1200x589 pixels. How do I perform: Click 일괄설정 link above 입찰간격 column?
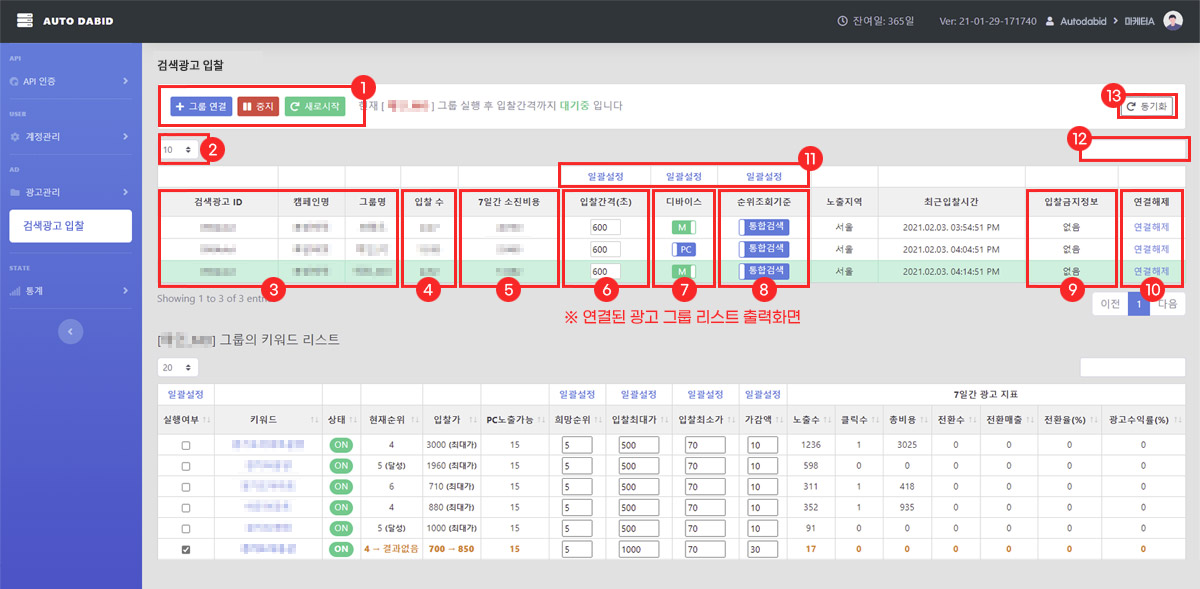605,174
